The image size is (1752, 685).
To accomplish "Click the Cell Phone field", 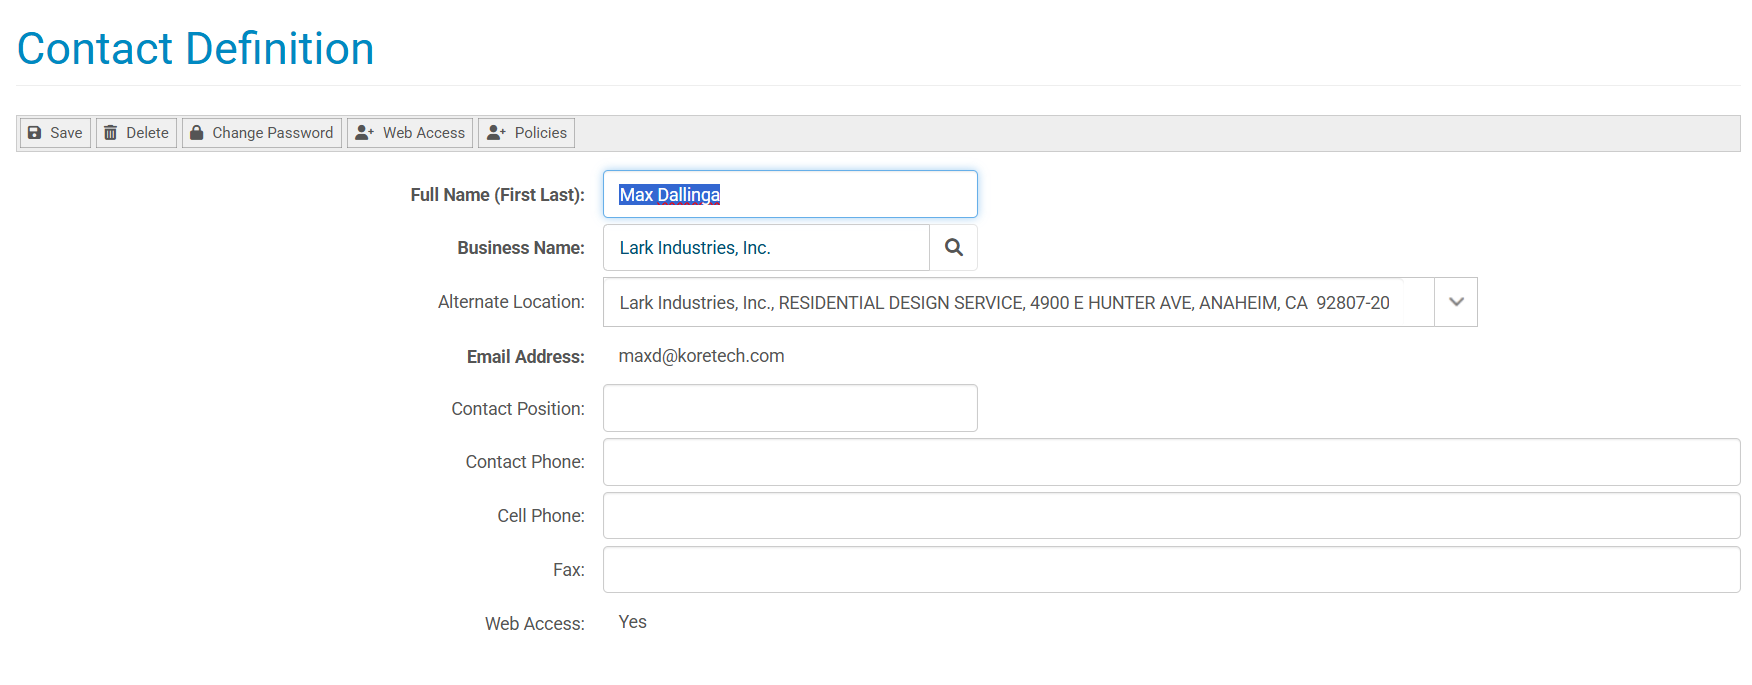I will tap(1171, 516).
